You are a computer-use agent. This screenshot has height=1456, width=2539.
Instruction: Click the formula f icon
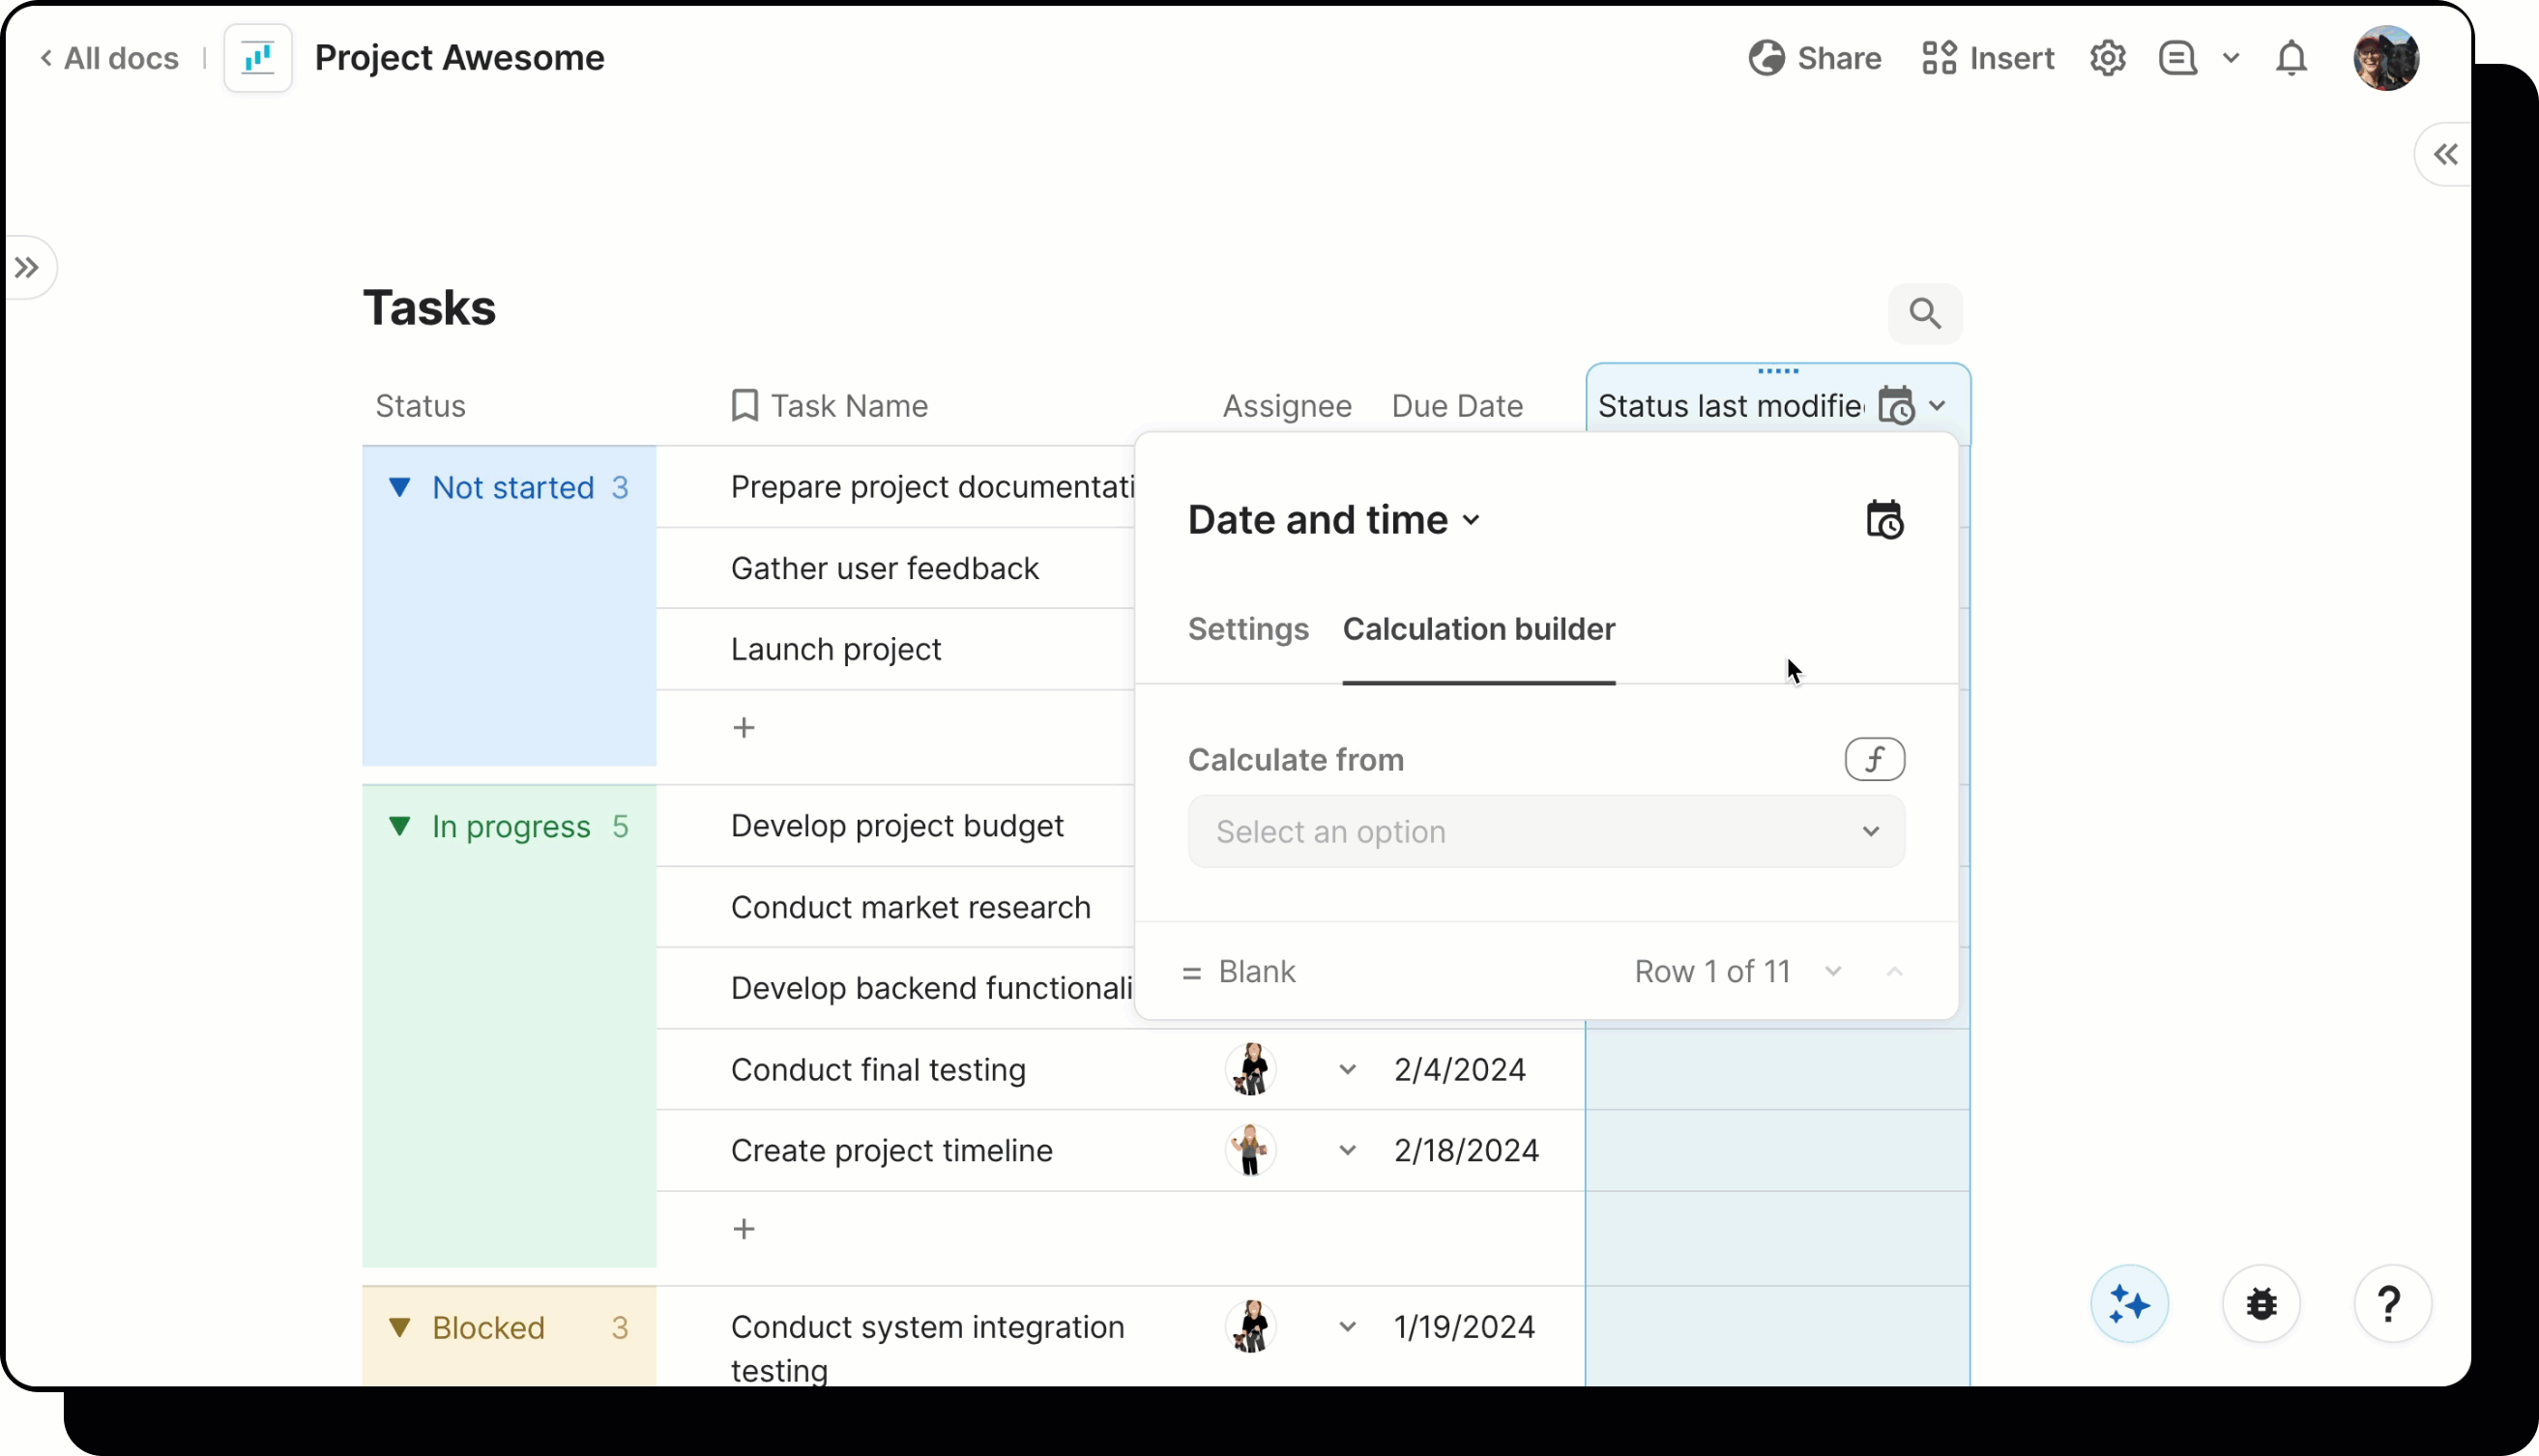tap(1874, 759)
